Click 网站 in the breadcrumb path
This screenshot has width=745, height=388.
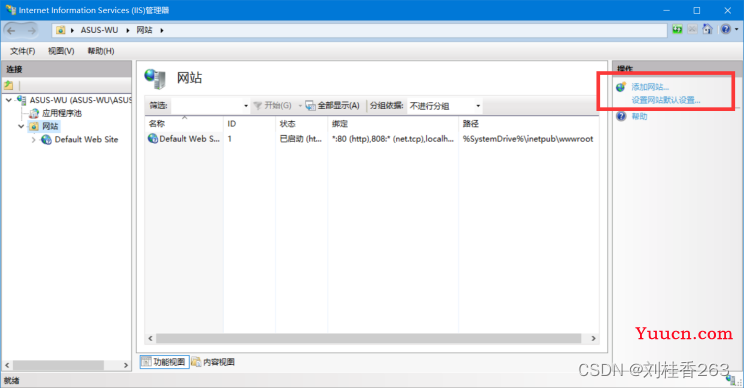(x=144, y=30)
